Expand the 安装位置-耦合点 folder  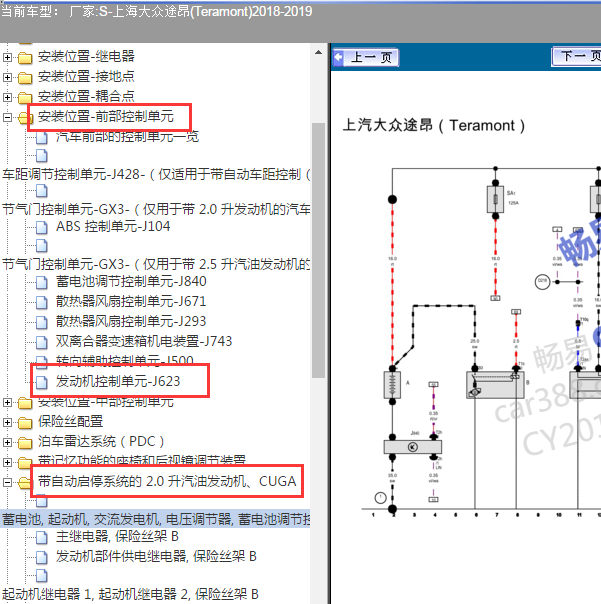tap(7, 97)
